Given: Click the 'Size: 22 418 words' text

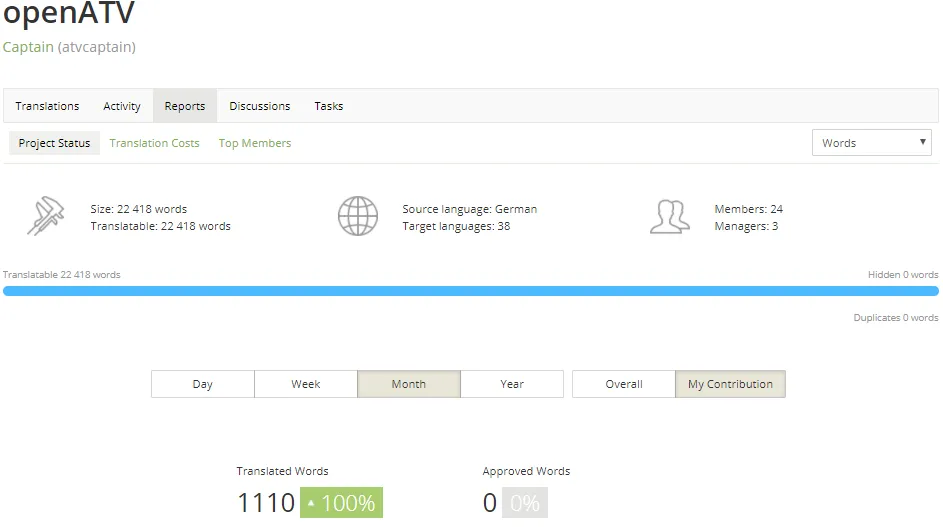Looking at the screenshot, I should click(139, 209).
